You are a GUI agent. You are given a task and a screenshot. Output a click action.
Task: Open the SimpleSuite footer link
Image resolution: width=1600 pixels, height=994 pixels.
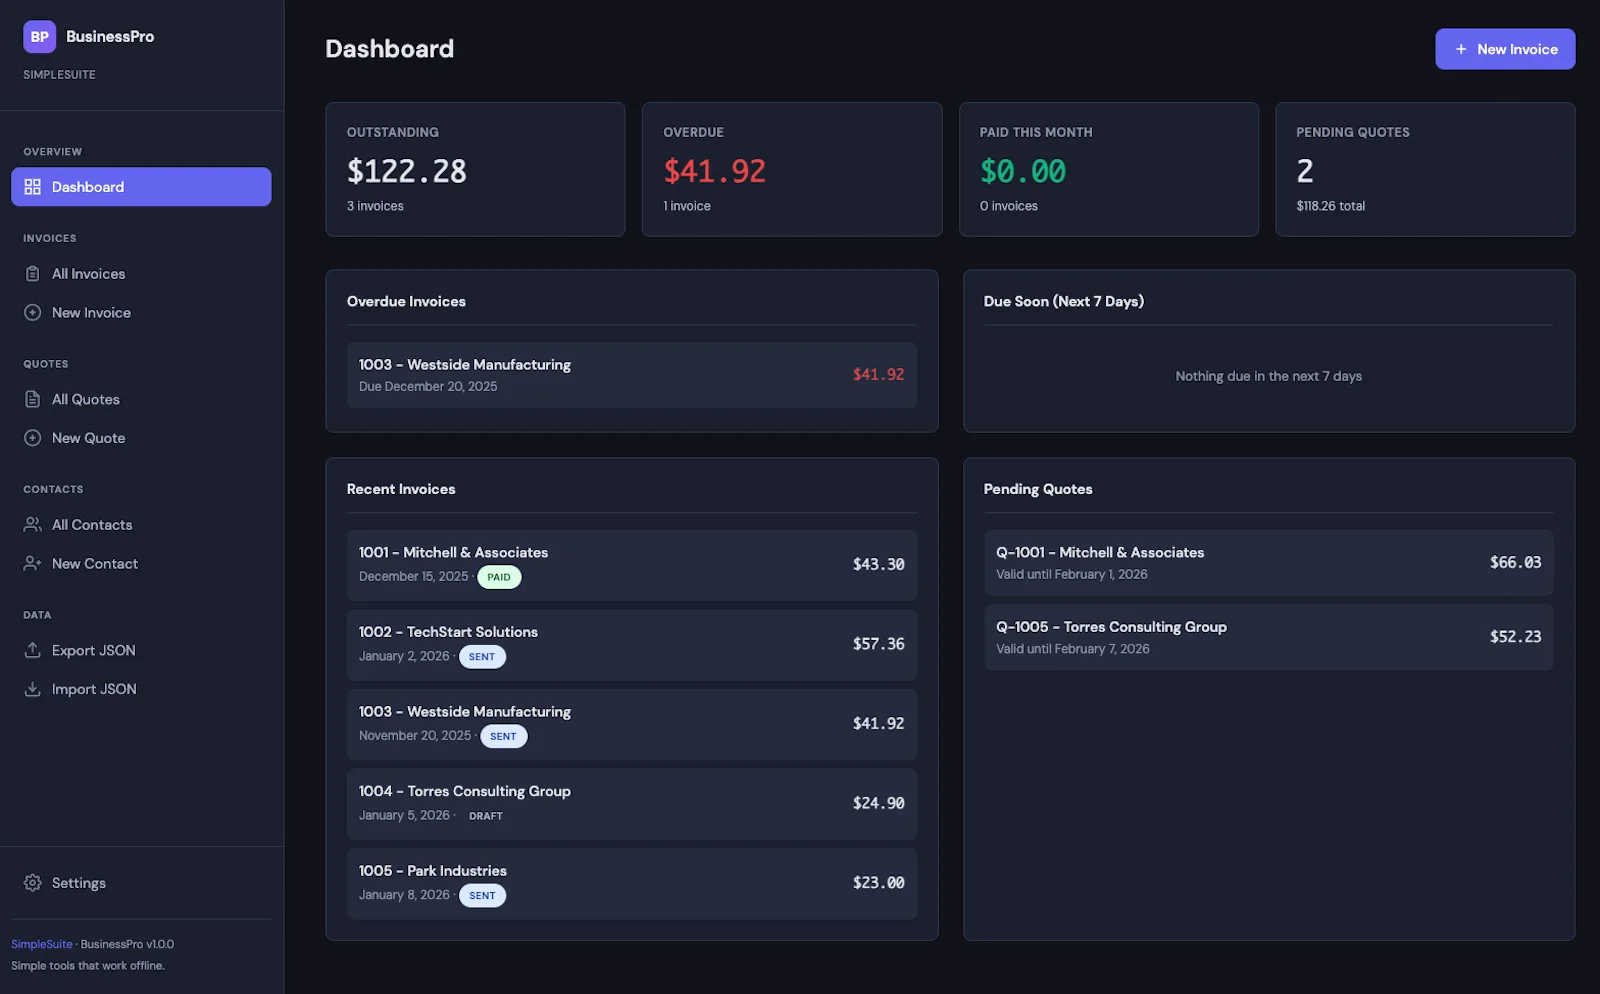click(x=41, y=943)
